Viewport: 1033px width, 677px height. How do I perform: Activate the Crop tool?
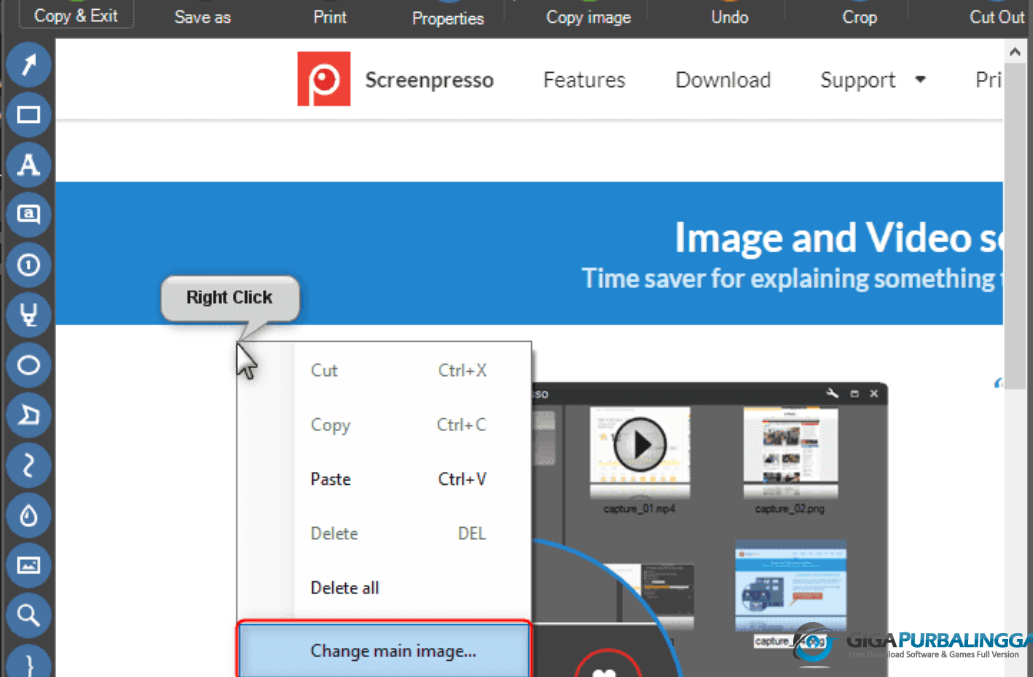click(859, 16)
